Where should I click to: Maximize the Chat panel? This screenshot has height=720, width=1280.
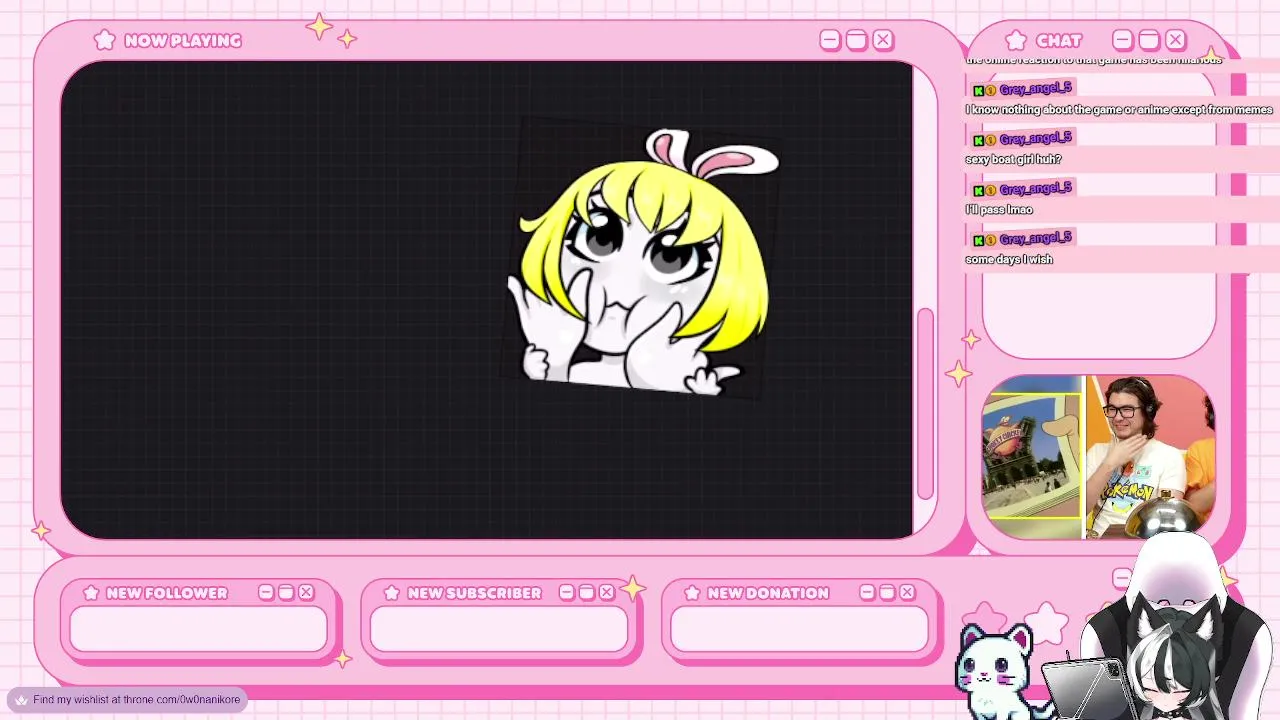click(1149, 40)
